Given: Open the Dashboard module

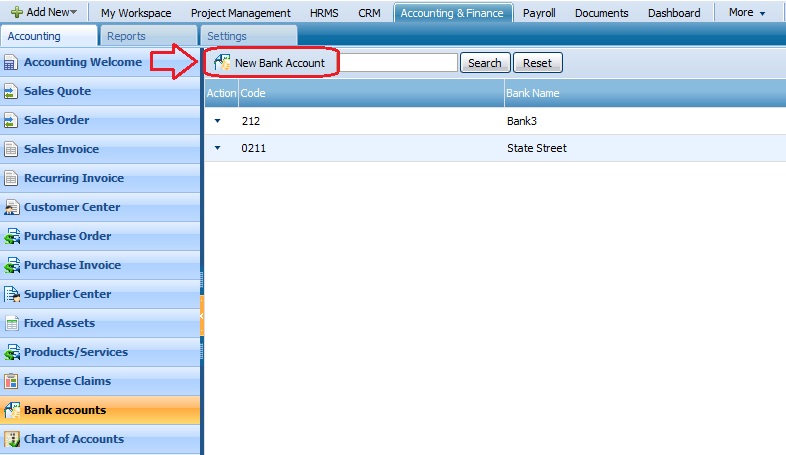Looking at the screenshot, I should pyautogui.click(x=674, y=13).
